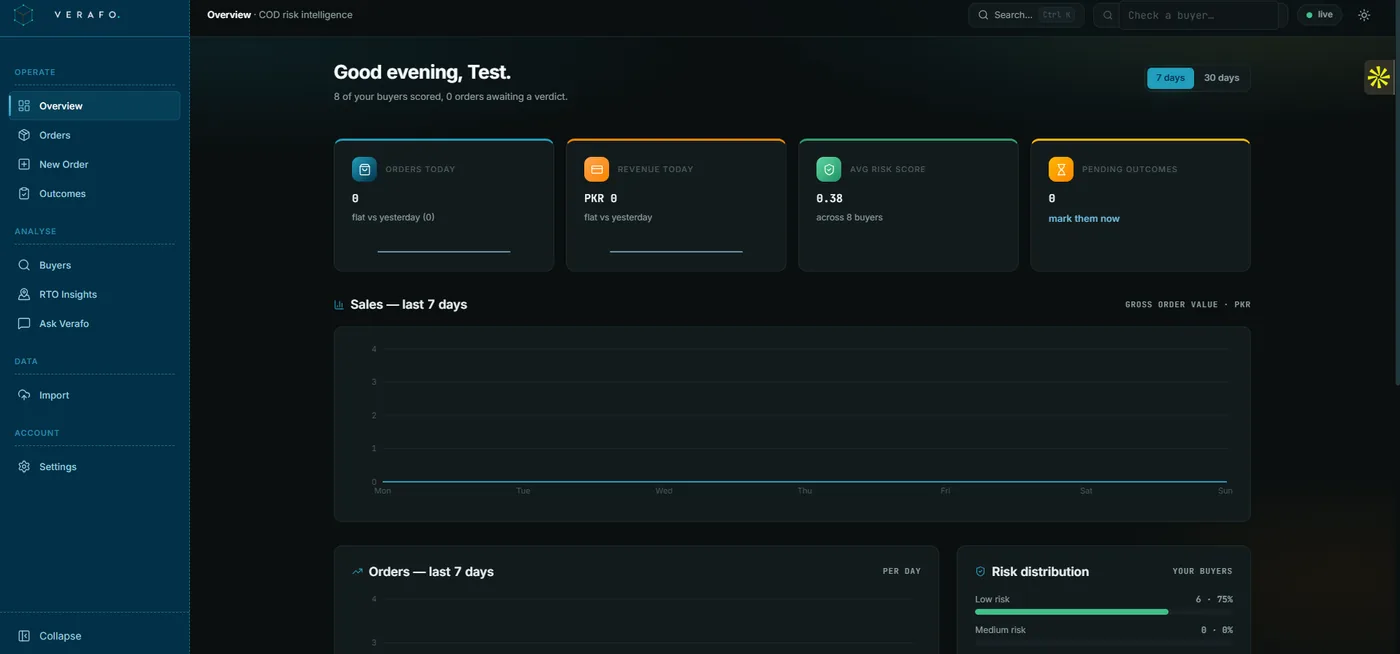
Task: Click the RTO Insights person icon
Action: click(24, 294)
